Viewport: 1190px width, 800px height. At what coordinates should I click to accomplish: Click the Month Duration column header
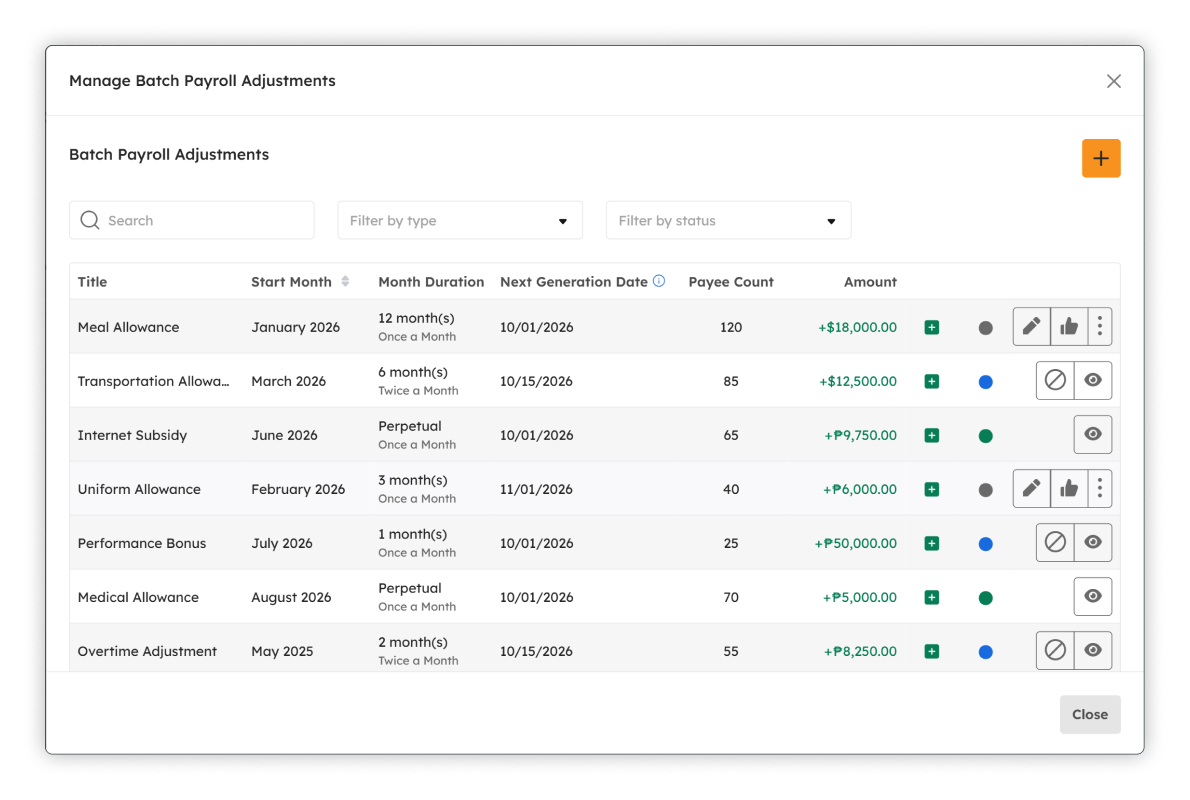[431, 282]
